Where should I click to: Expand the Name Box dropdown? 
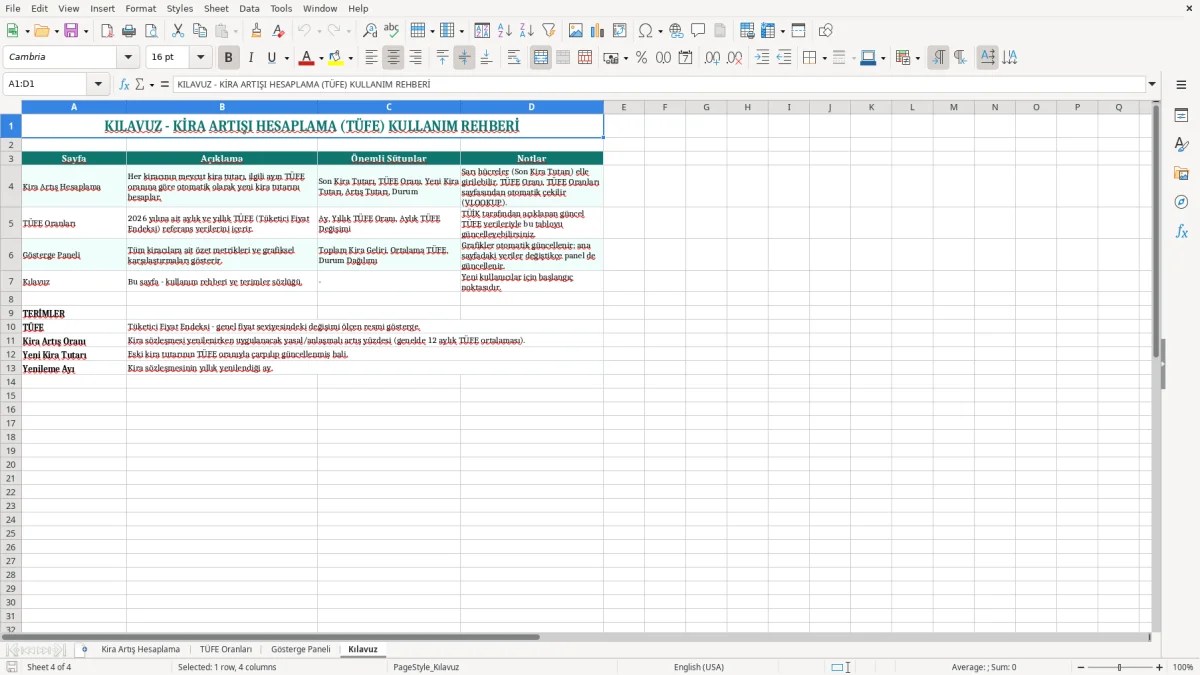point(98,85)
